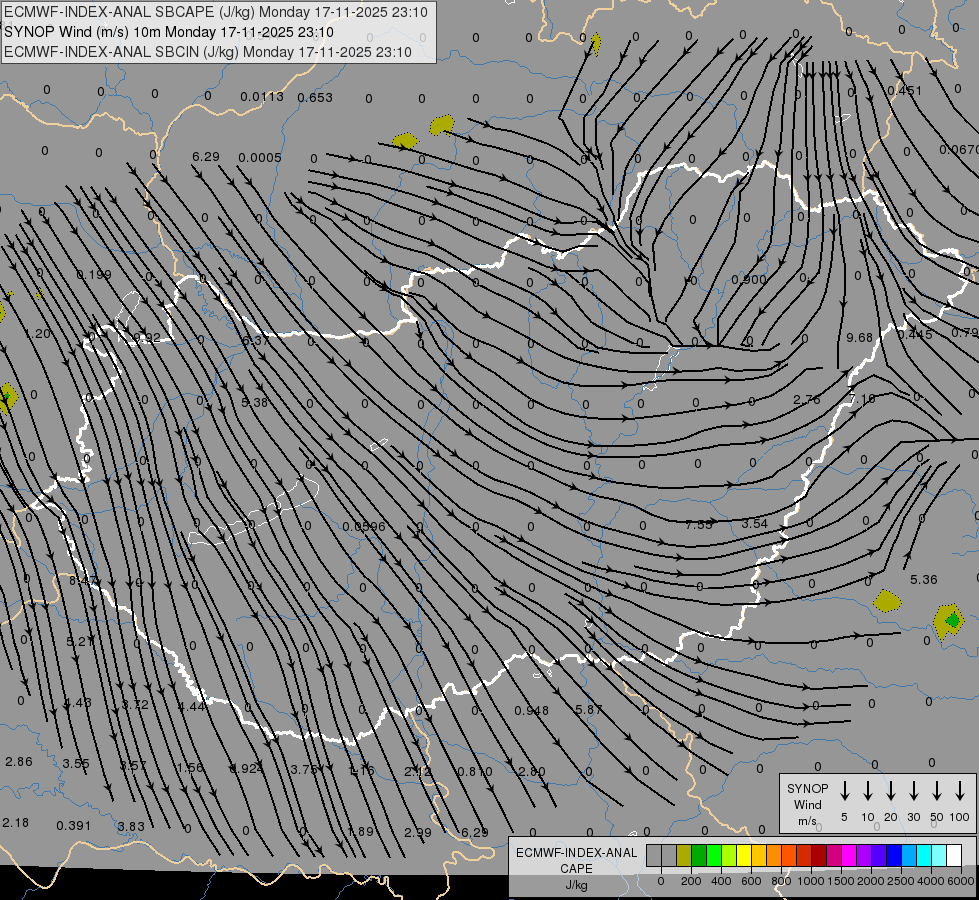Click the 'ECMWF-INDEX-ANAL CAPE J/kg' legend caption
979x900 pixels.
pos(576,868)
